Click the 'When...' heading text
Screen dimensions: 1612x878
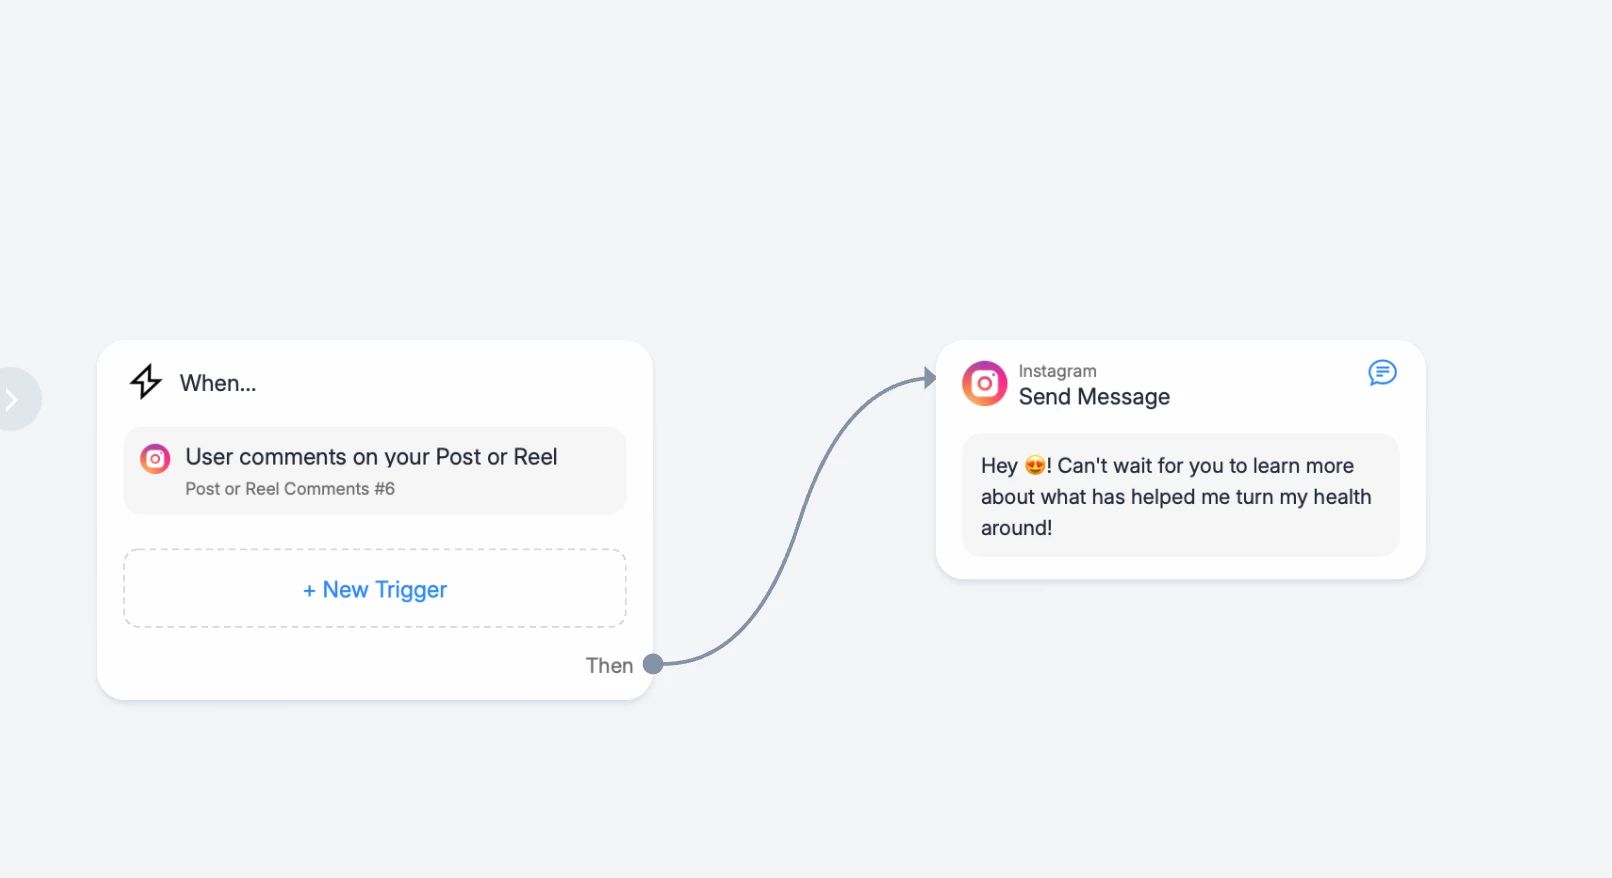(x=218, y=383)
